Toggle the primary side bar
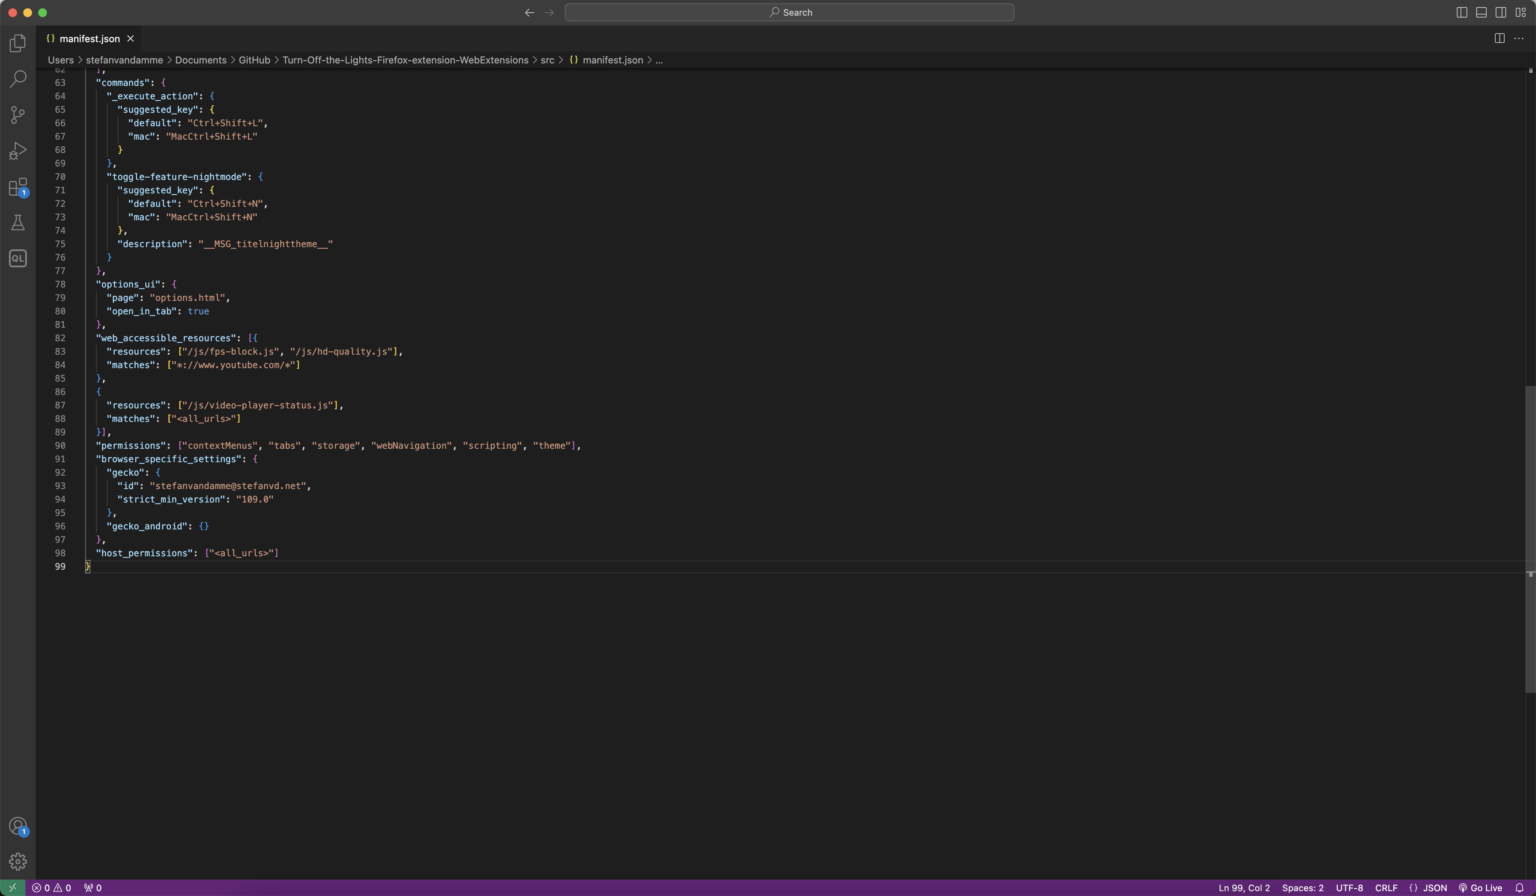The image size is (1536, 896). click(x=1461, y=11)
